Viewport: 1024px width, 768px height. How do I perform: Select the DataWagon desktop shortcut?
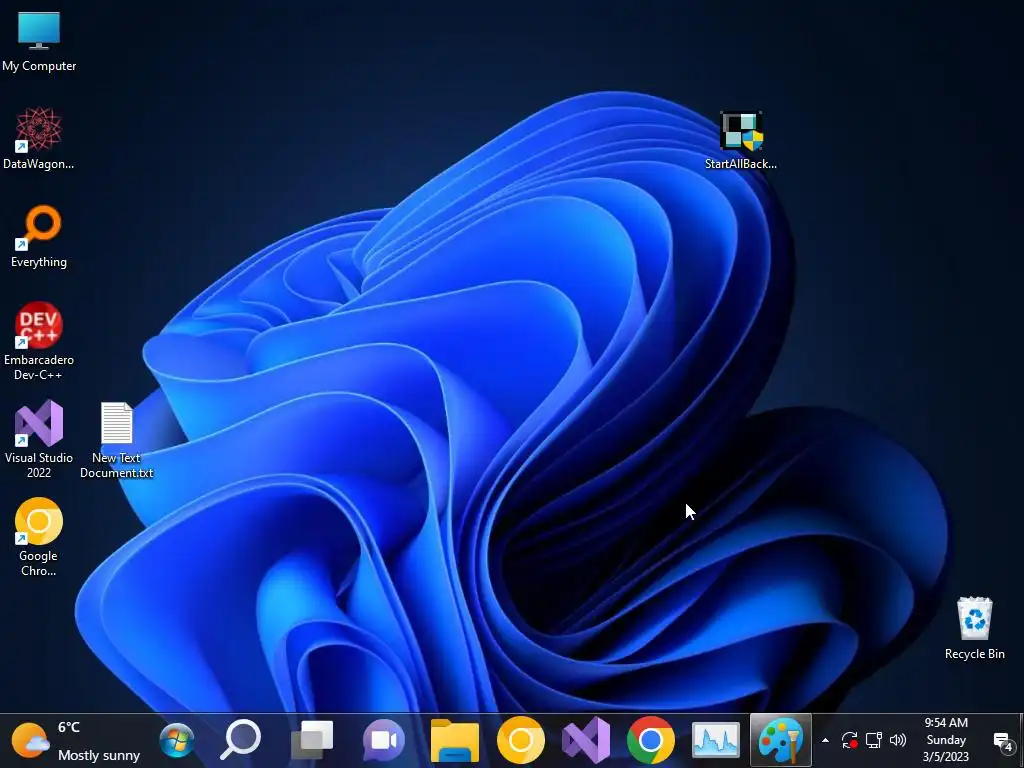point(39,138)
